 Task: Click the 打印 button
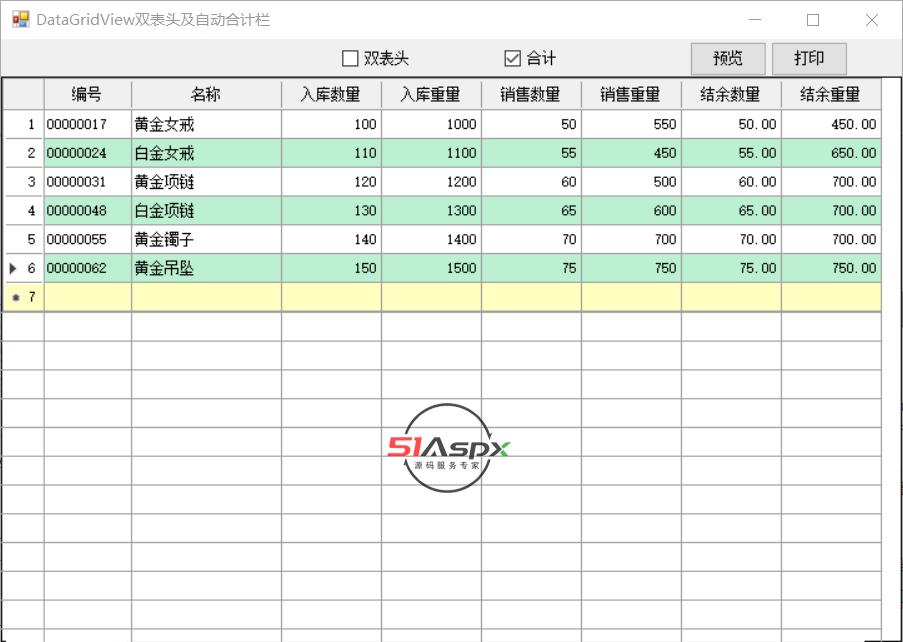(809, 59)
